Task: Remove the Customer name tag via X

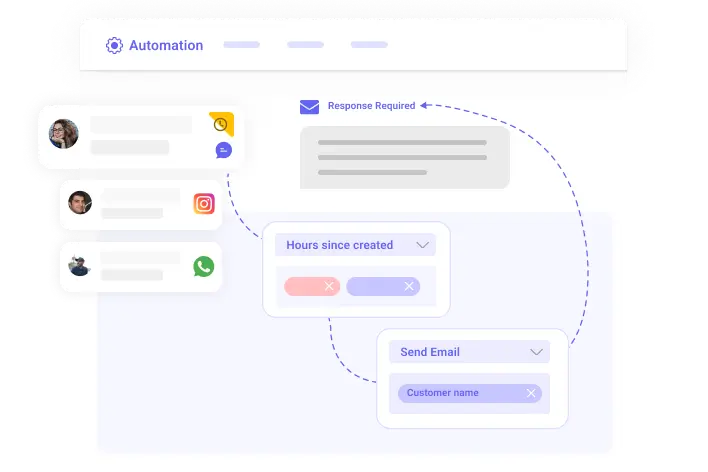Action: click(531, 393)
